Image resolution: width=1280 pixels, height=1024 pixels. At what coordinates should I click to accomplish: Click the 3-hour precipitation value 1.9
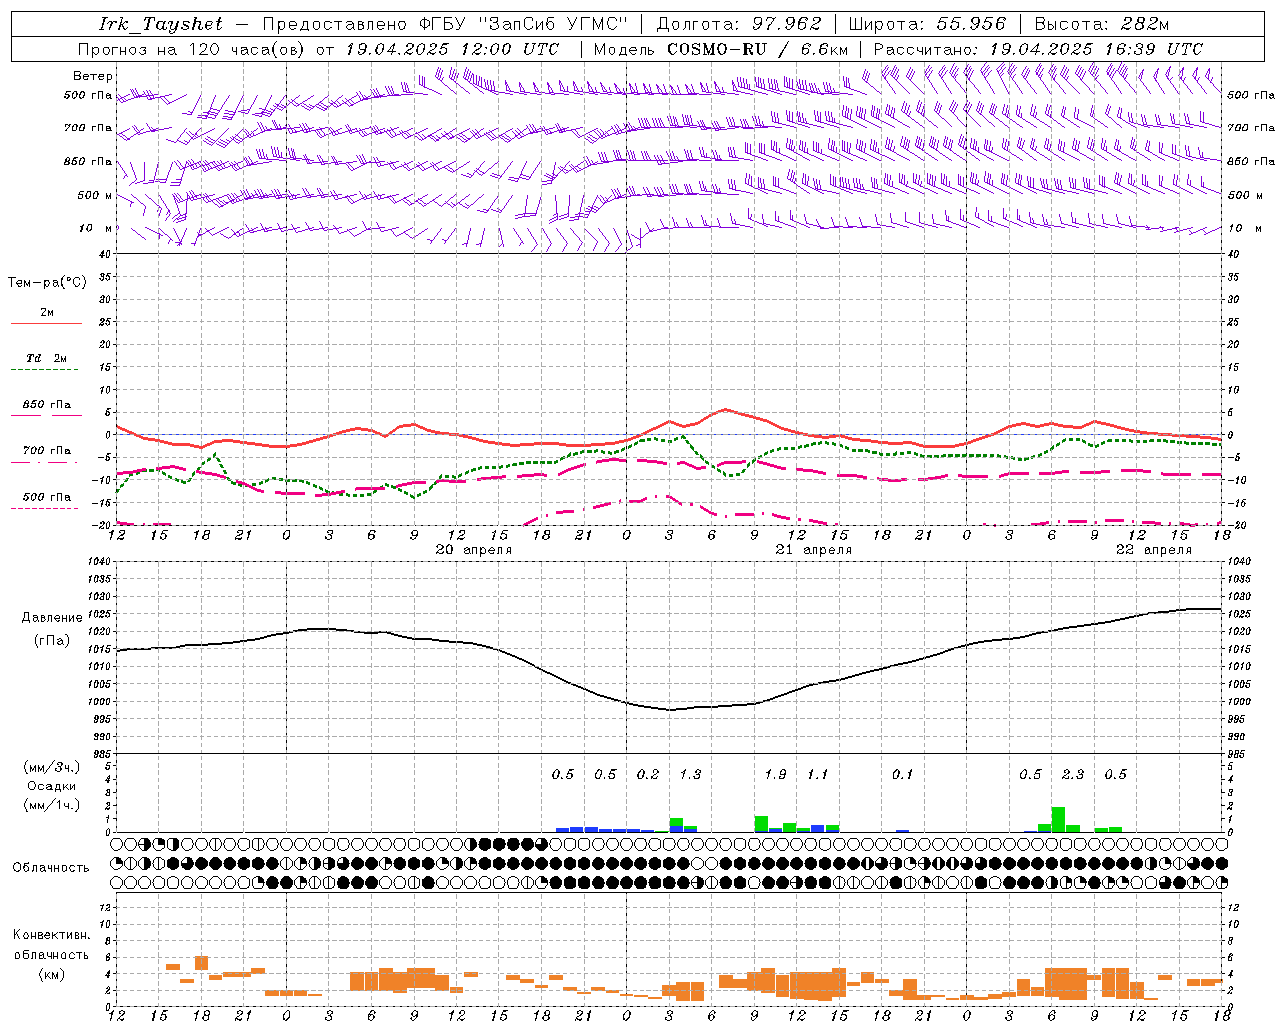(x=775, y=774)
